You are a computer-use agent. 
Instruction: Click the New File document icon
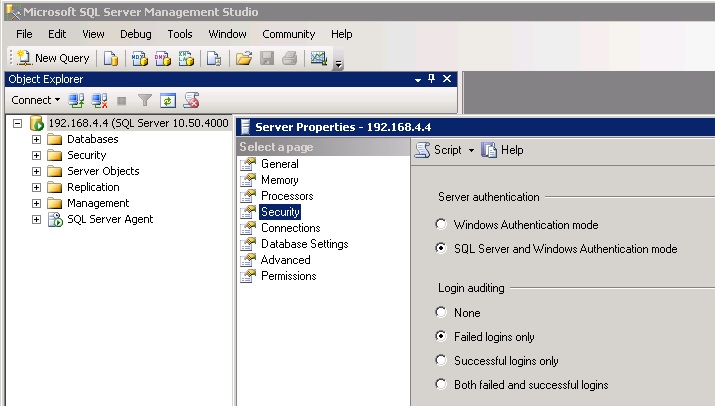pos(110,58)
